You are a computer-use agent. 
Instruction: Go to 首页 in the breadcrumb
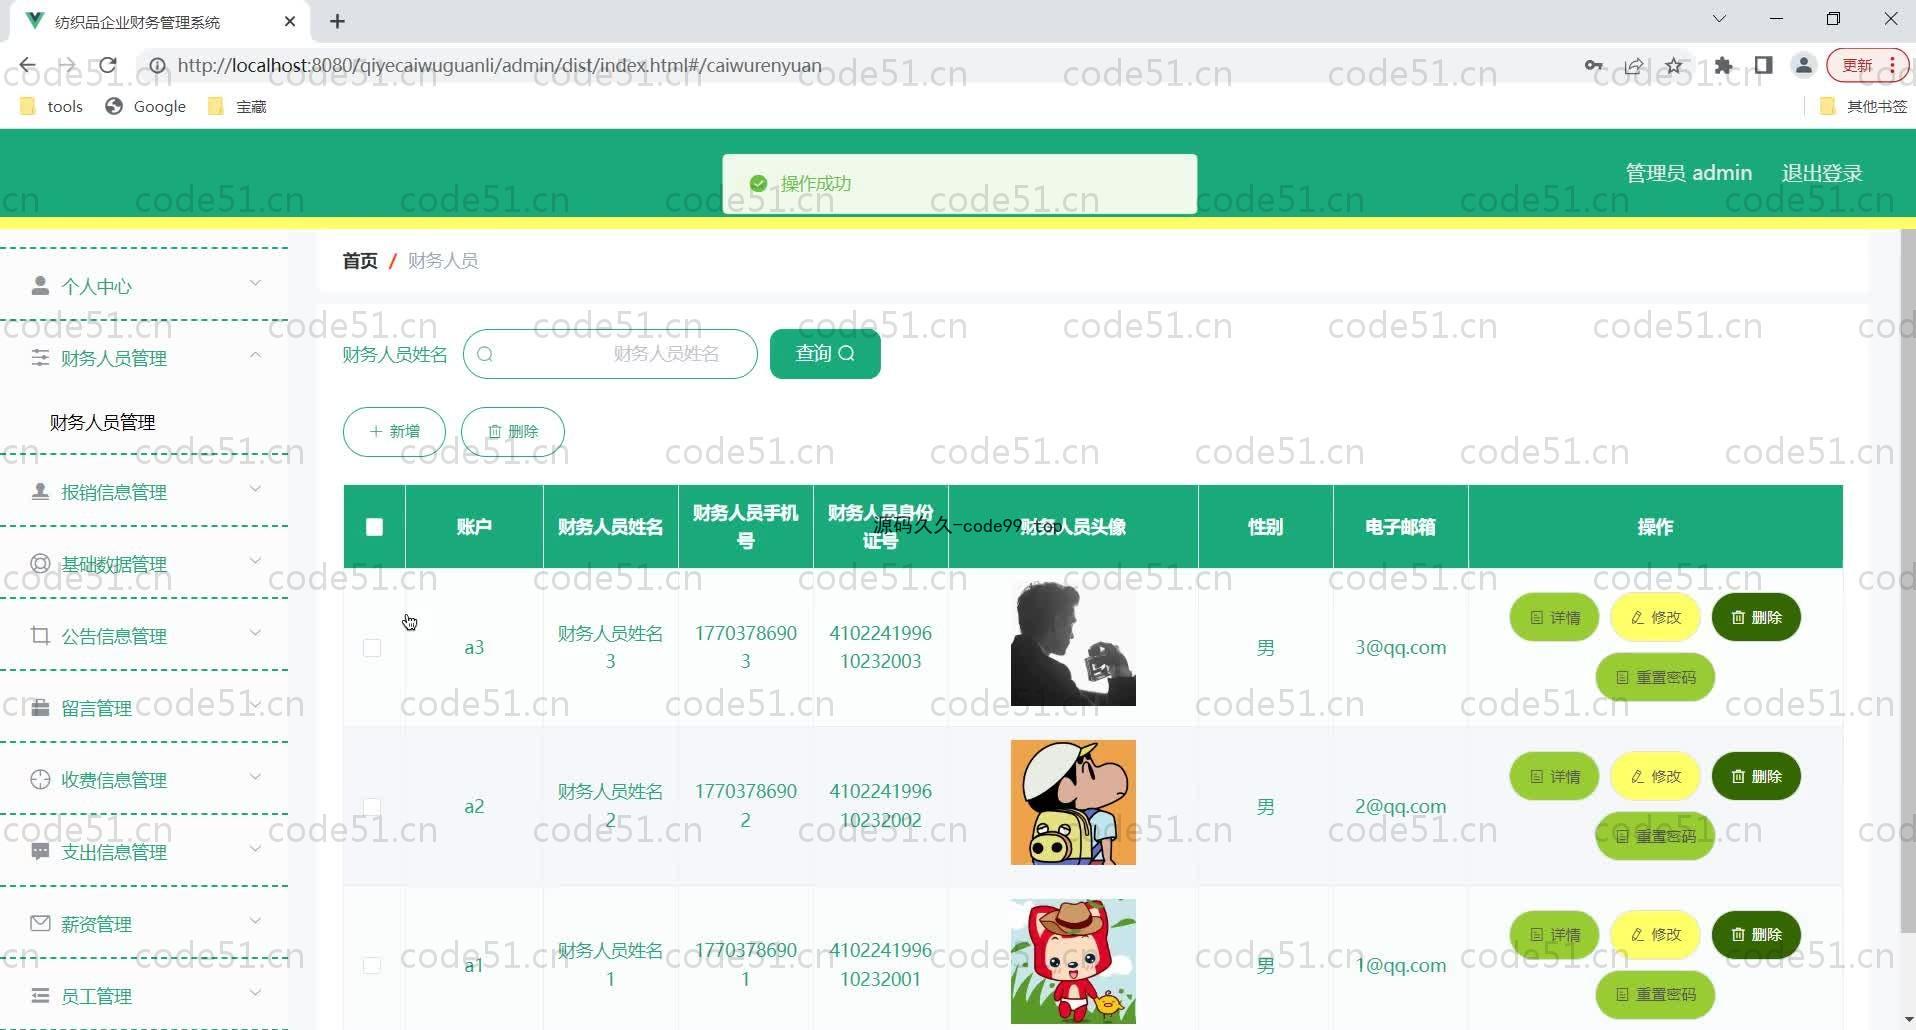click(360, 261)
